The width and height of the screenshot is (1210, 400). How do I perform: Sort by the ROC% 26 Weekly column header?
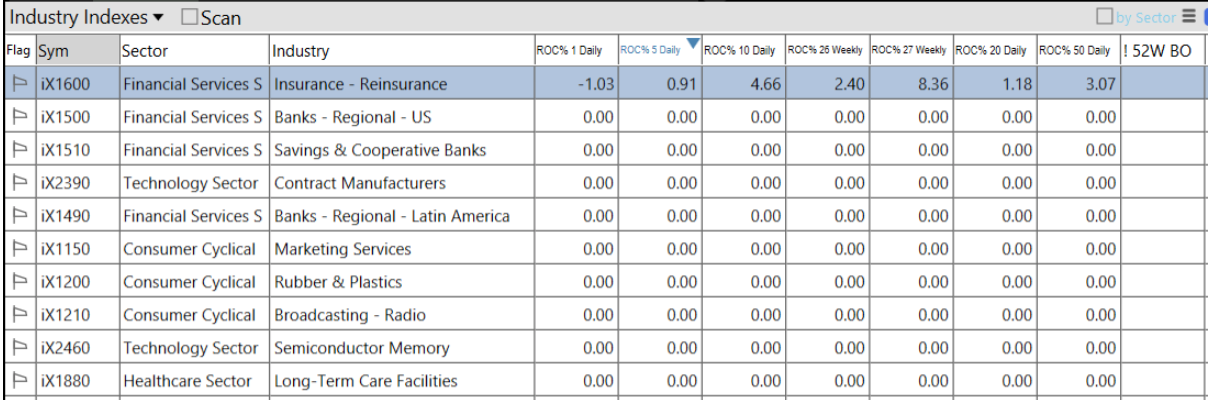[825, 51]
